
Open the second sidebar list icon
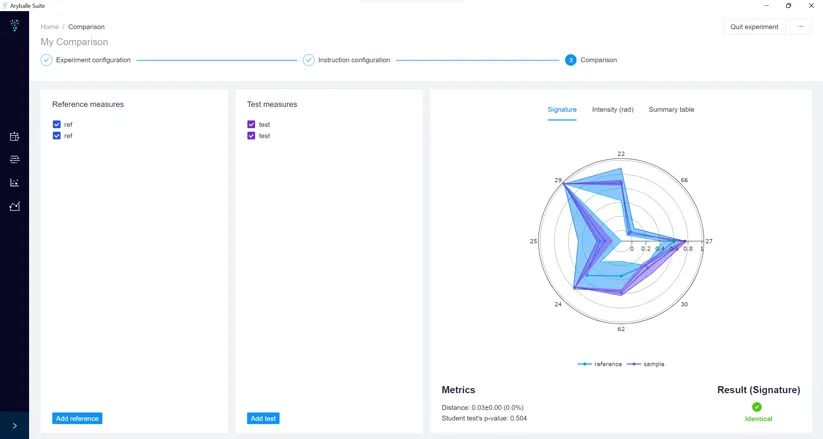[14, 159]
